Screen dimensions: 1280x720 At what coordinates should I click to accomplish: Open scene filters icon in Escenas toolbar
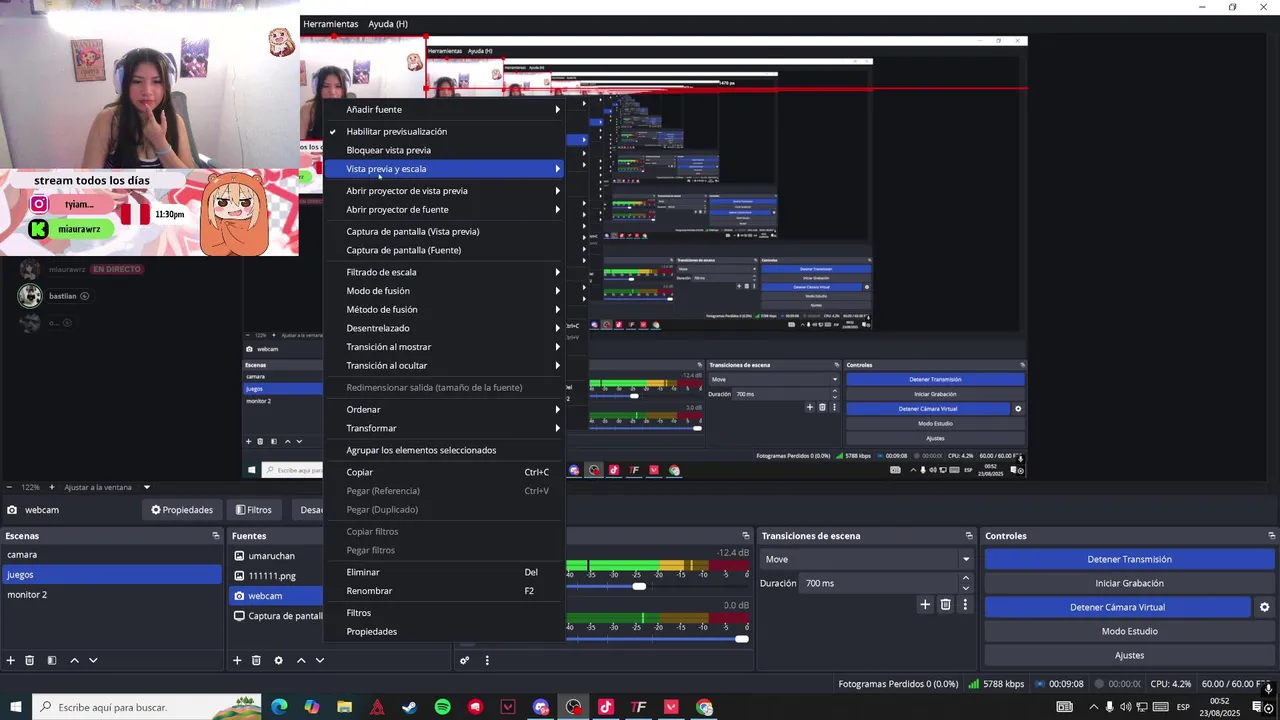pos(51,660)
